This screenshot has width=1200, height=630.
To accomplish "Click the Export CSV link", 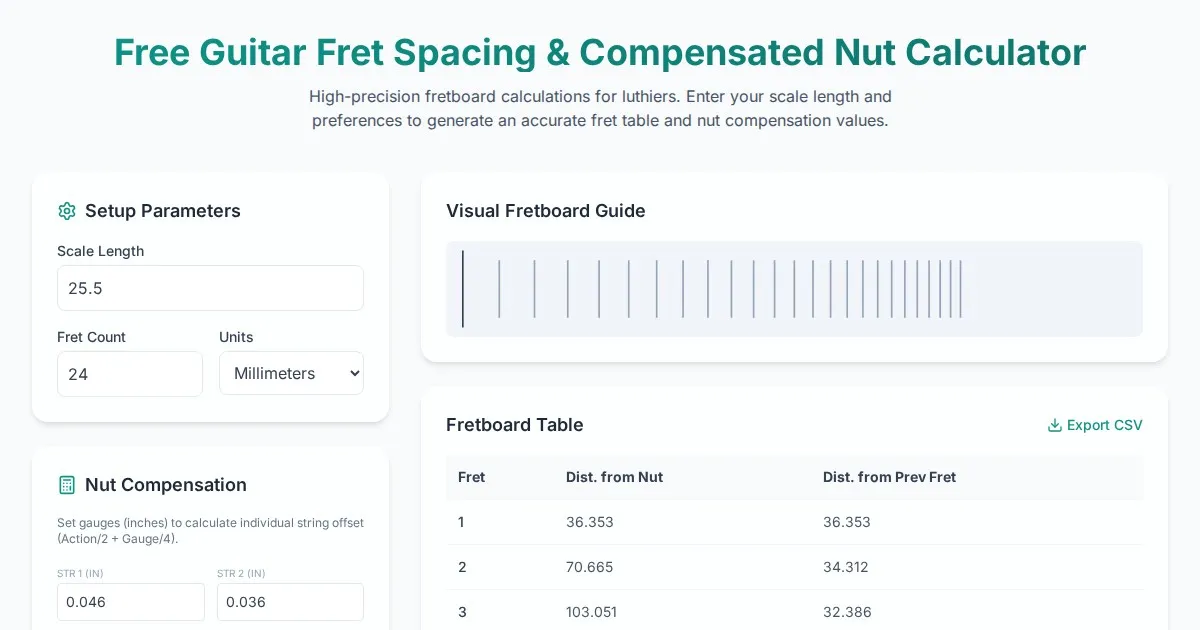I will [x=1095, y=425].
